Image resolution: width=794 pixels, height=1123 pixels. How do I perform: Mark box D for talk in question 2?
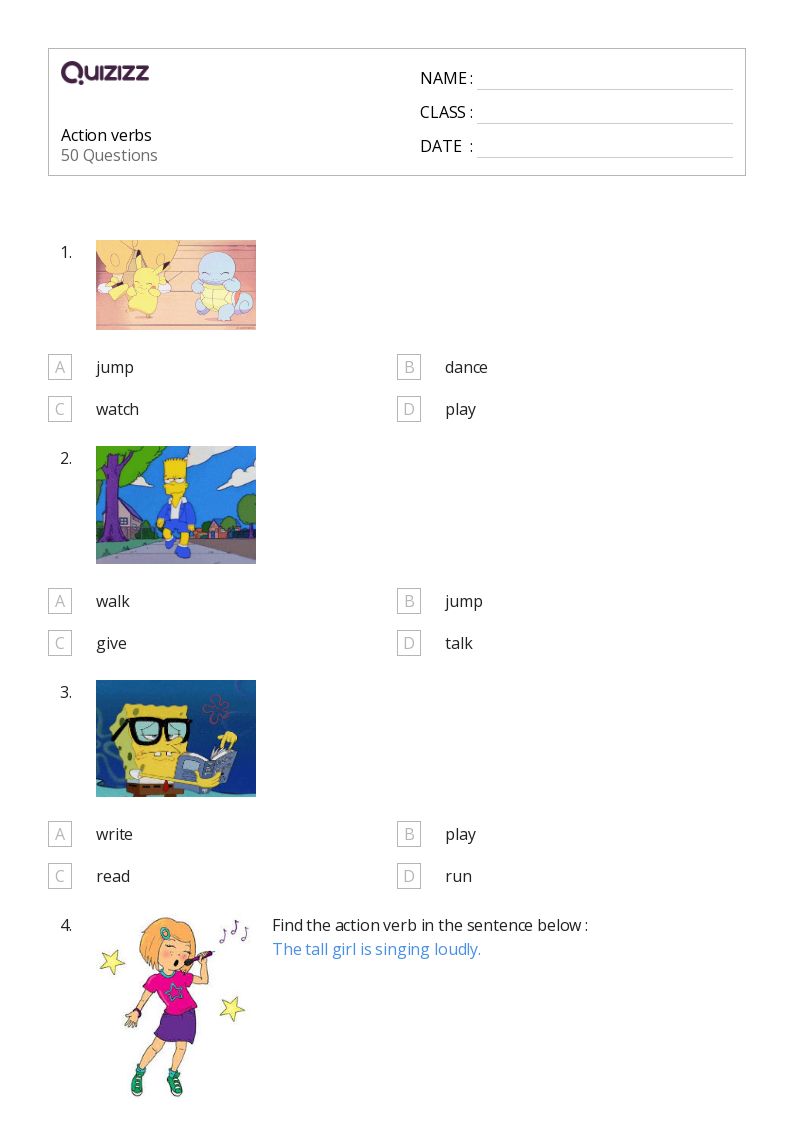coord(409,643)
